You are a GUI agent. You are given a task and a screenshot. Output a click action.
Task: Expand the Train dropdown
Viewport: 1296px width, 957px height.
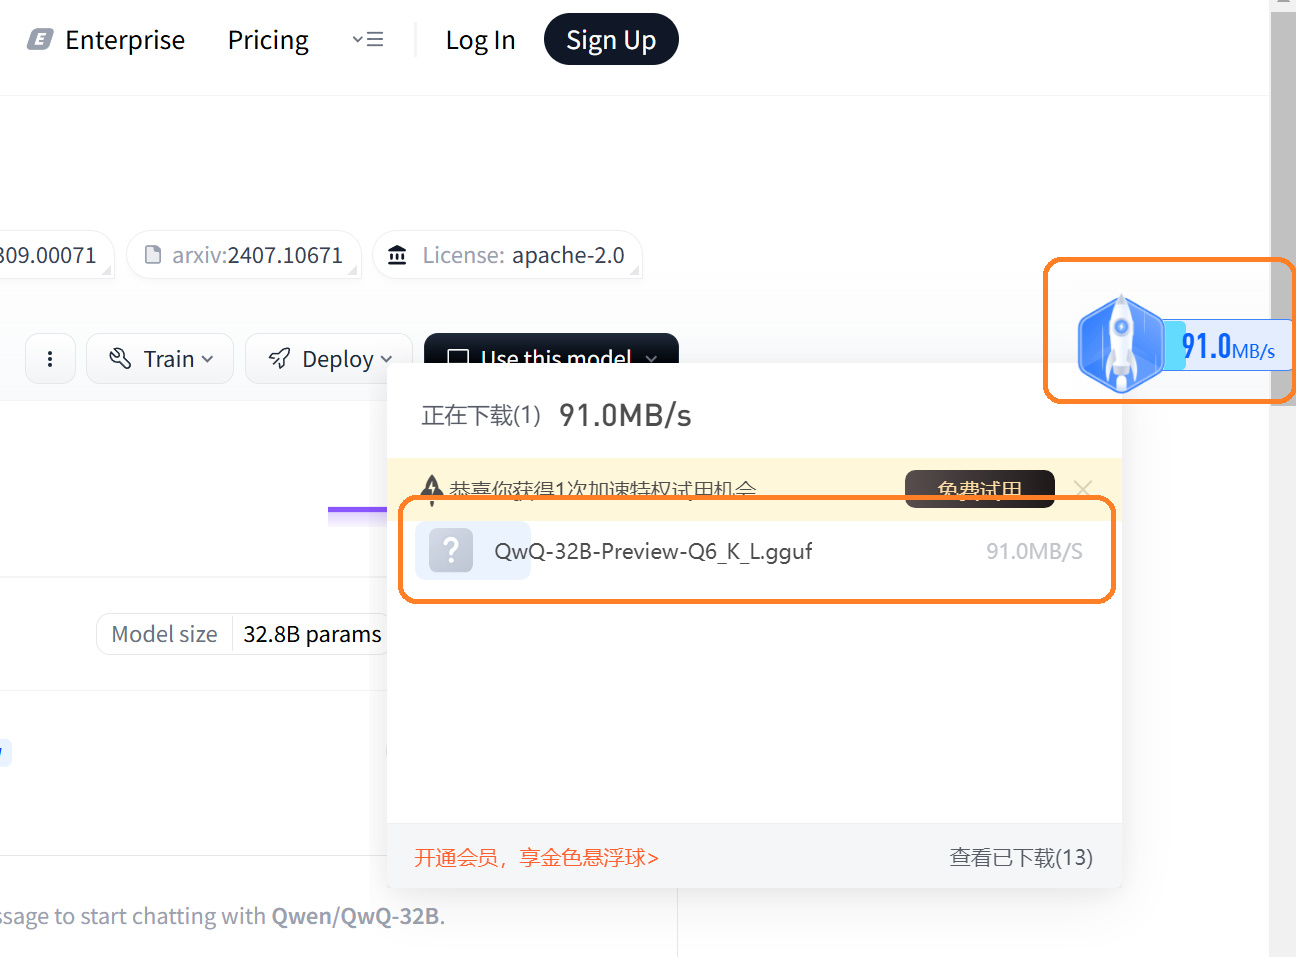point(160,359)
